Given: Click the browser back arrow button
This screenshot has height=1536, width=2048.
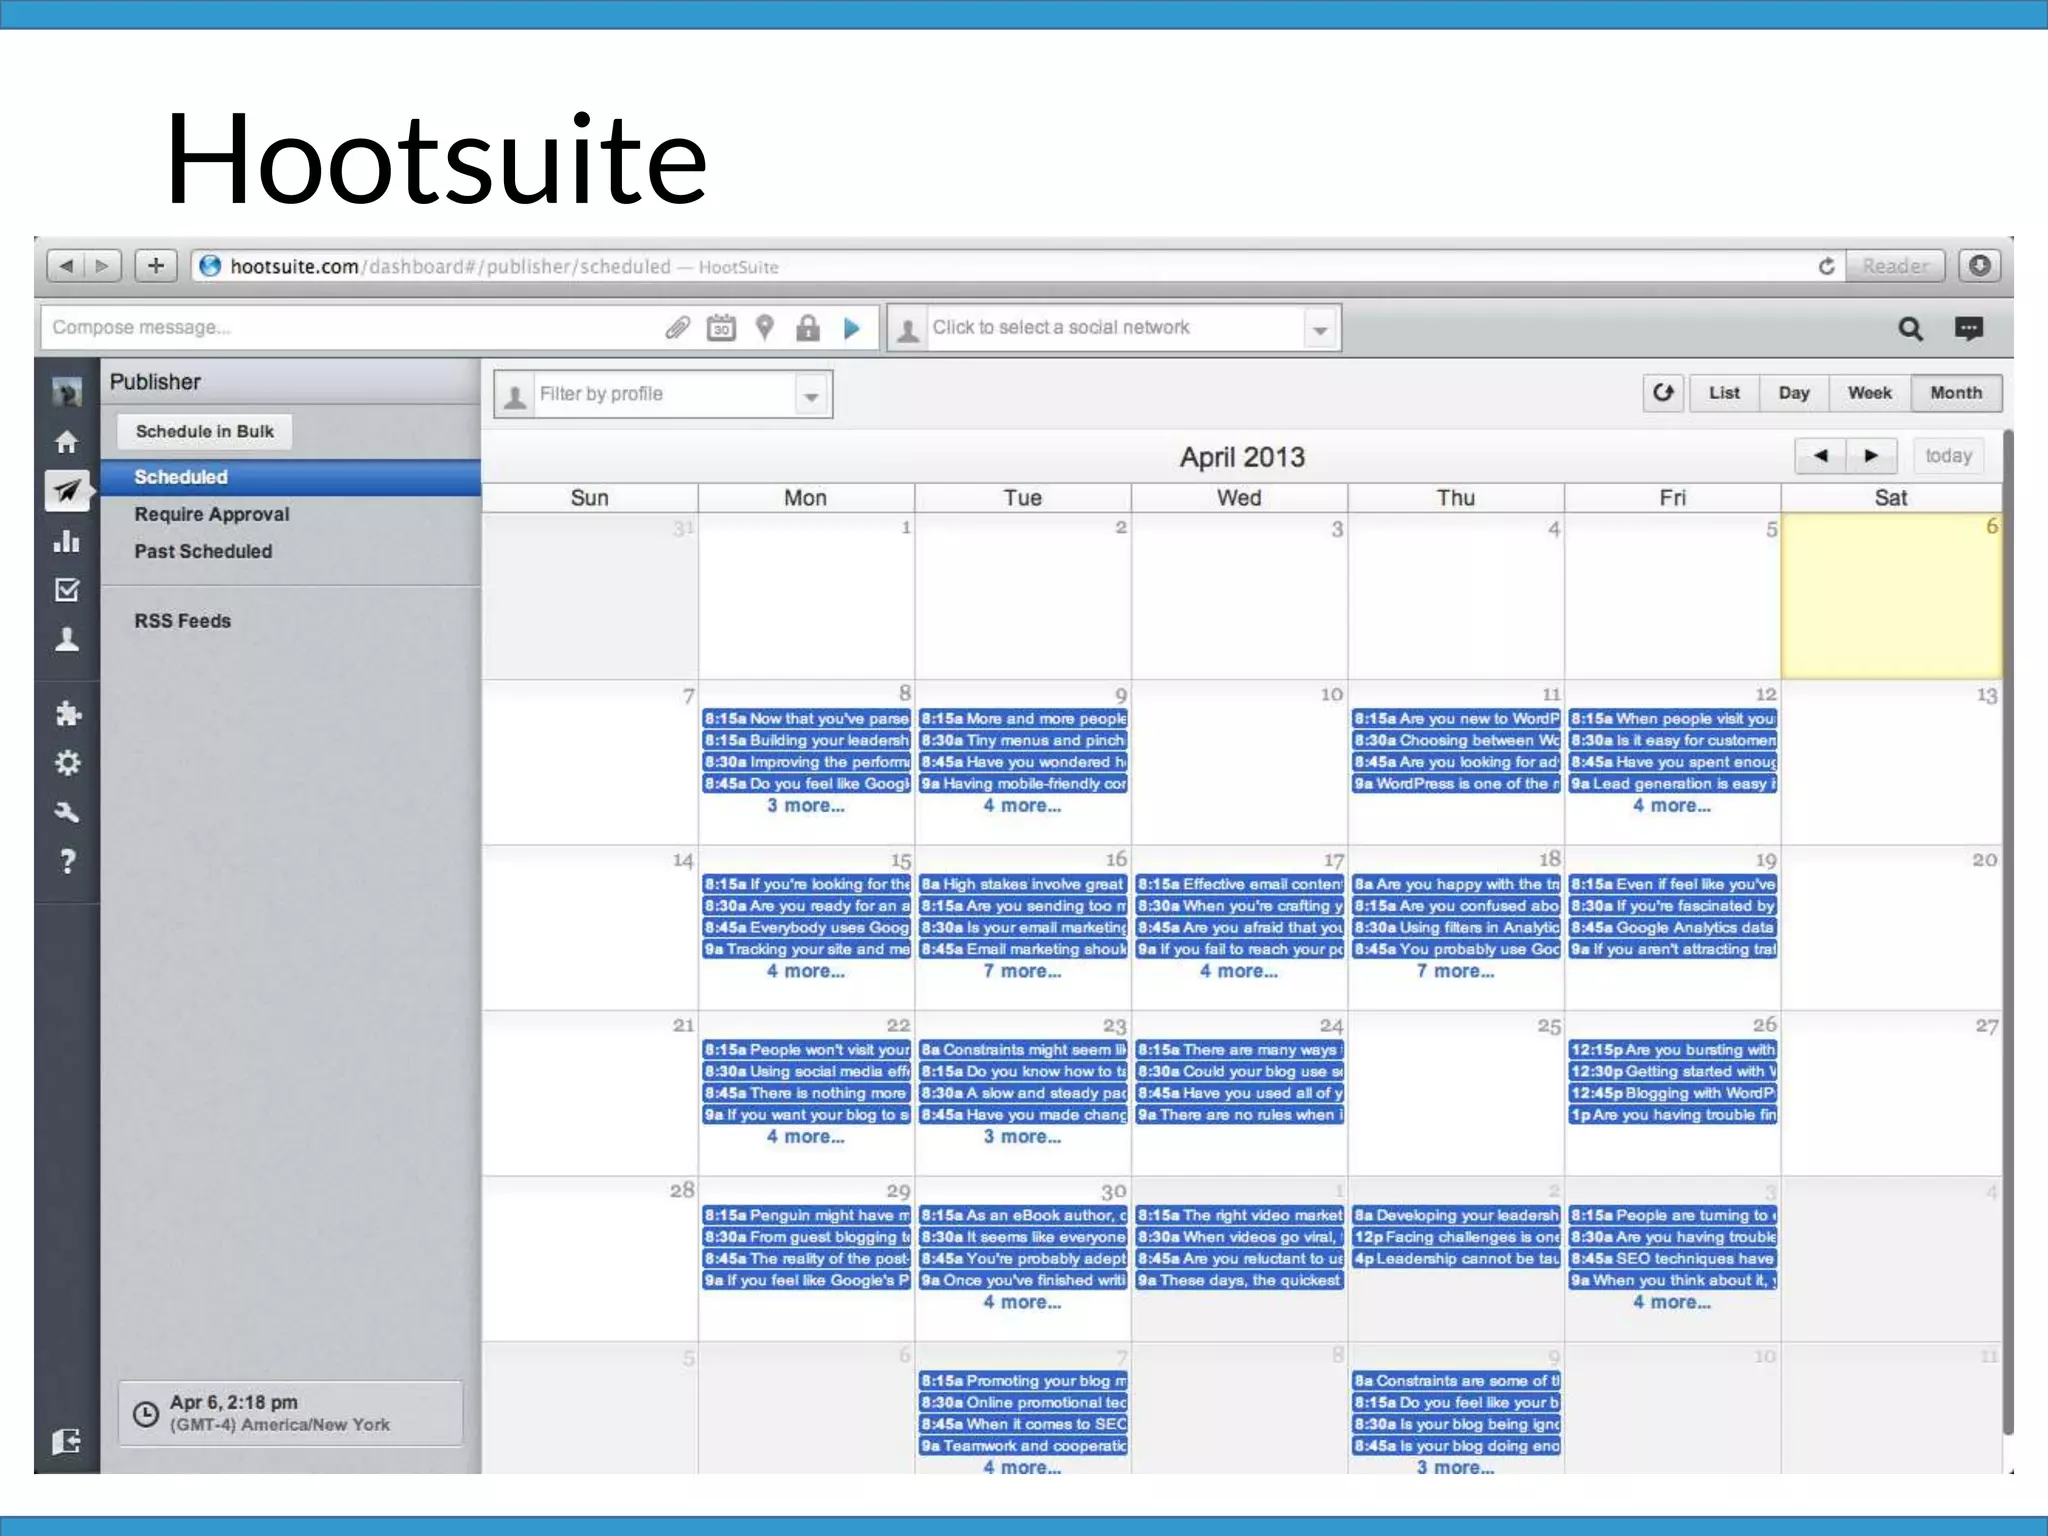Looking at the screenshot, I should coord(66,266).
